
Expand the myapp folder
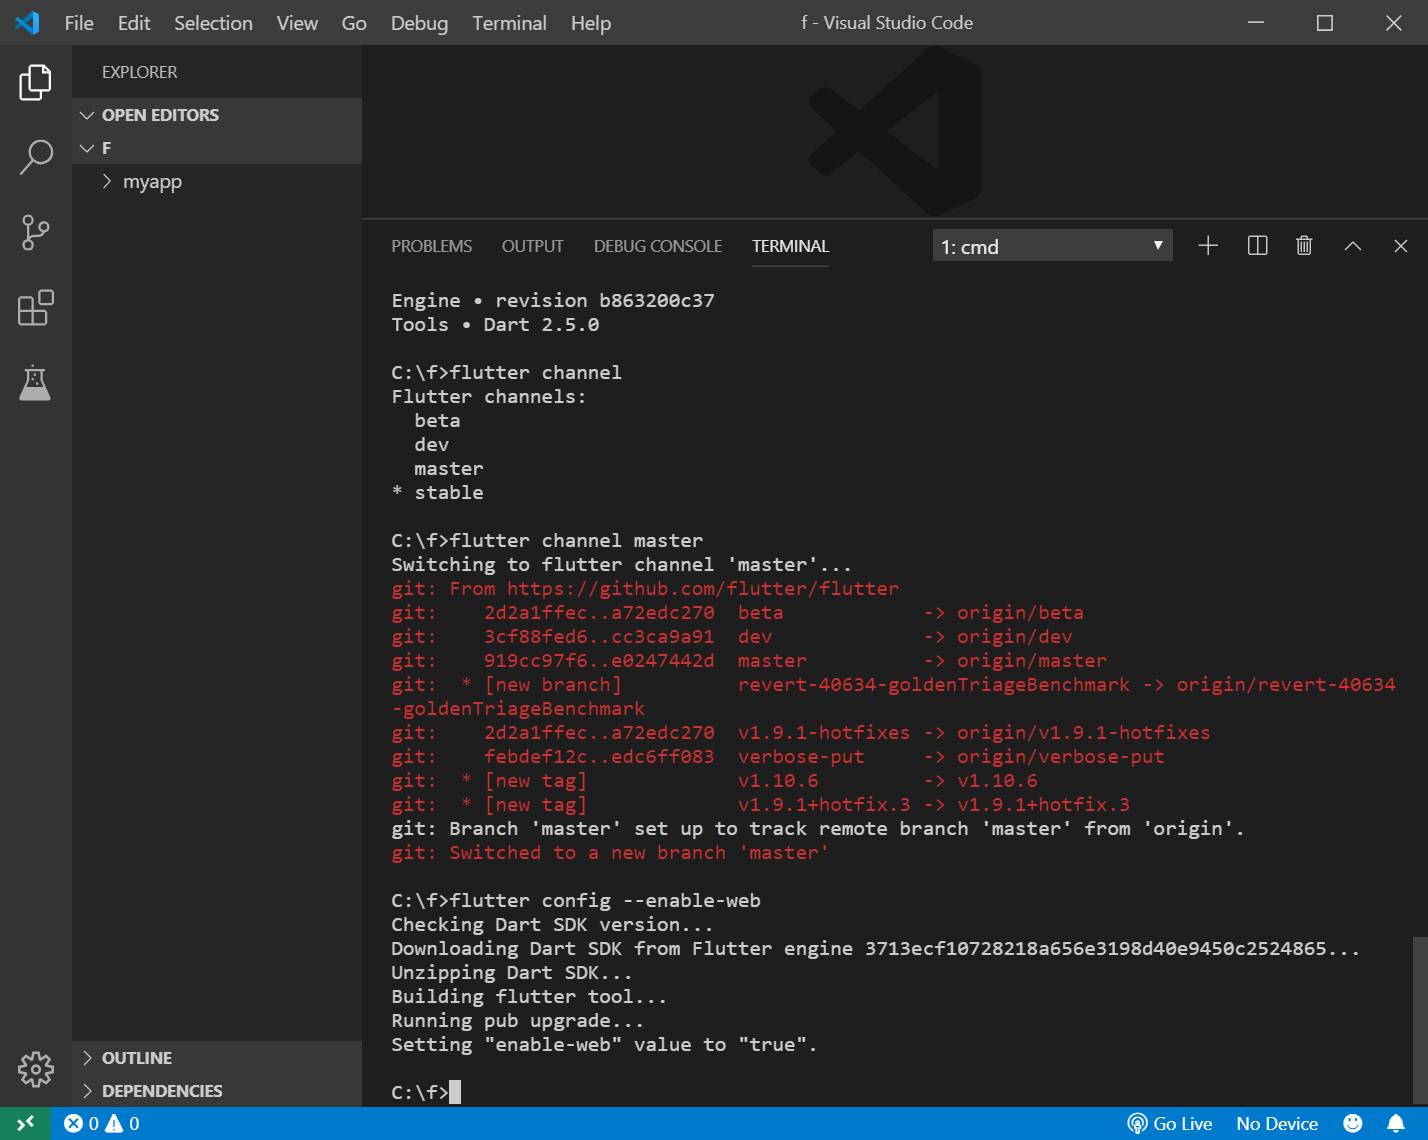click(x=152, y=182)
